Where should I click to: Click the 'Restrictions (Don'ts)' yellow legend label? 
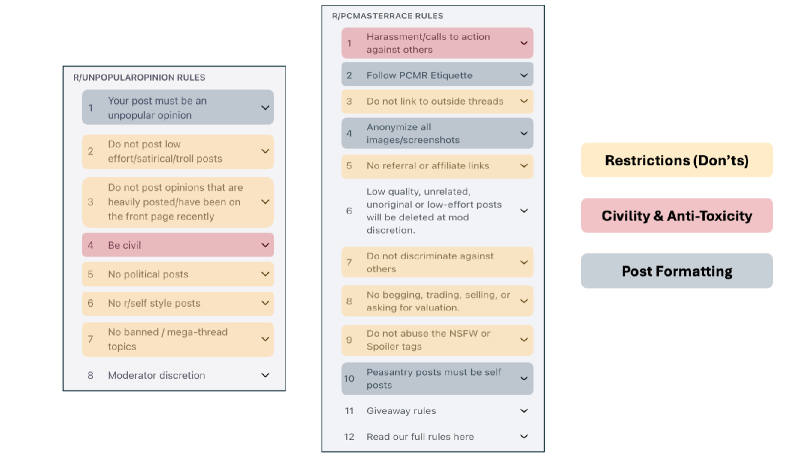(676, 160)
